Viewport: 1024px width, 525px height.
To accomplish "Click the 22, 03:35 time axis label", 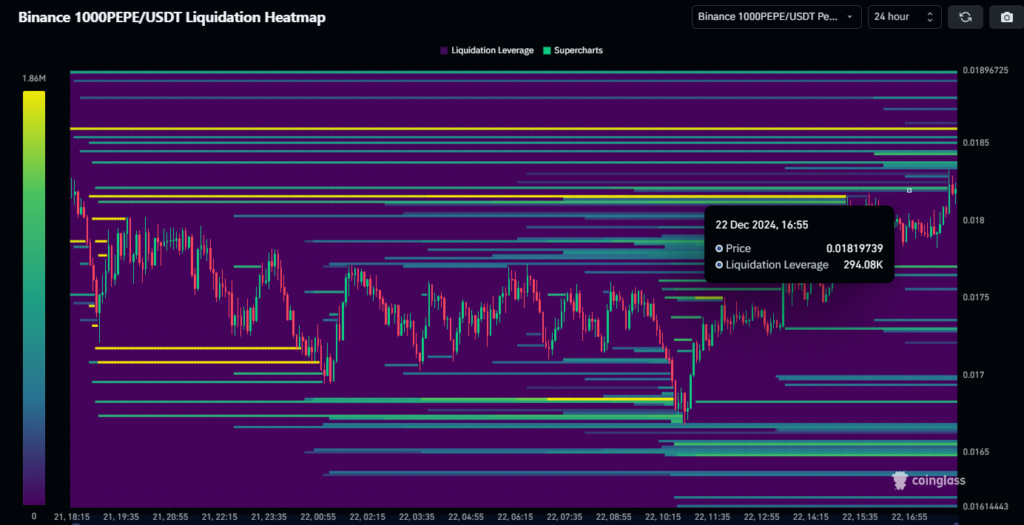I will pos(416,517).
